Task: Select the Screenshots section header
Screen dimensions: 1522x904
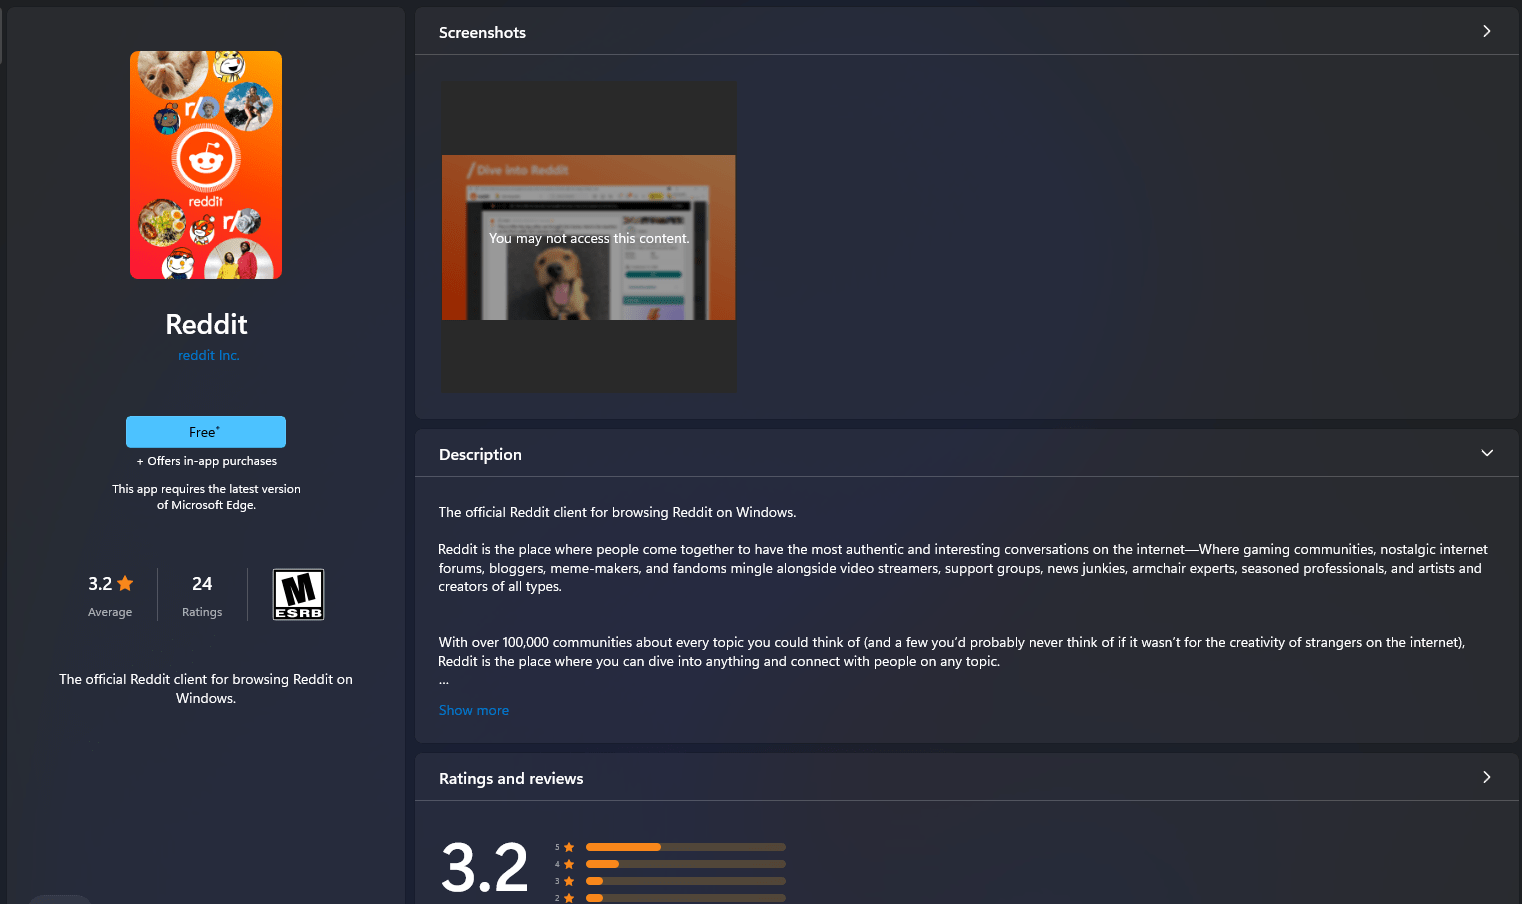Action: (482, 32)
